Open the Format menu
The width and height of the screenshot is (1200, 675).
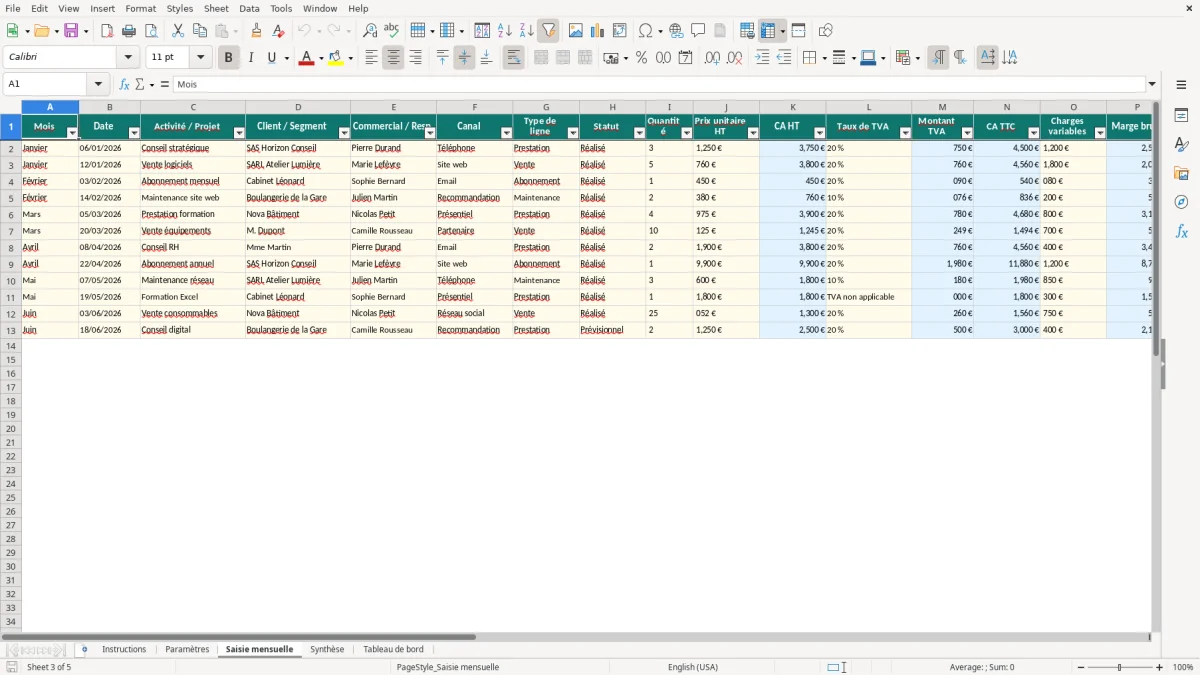(x=141, y=8)
